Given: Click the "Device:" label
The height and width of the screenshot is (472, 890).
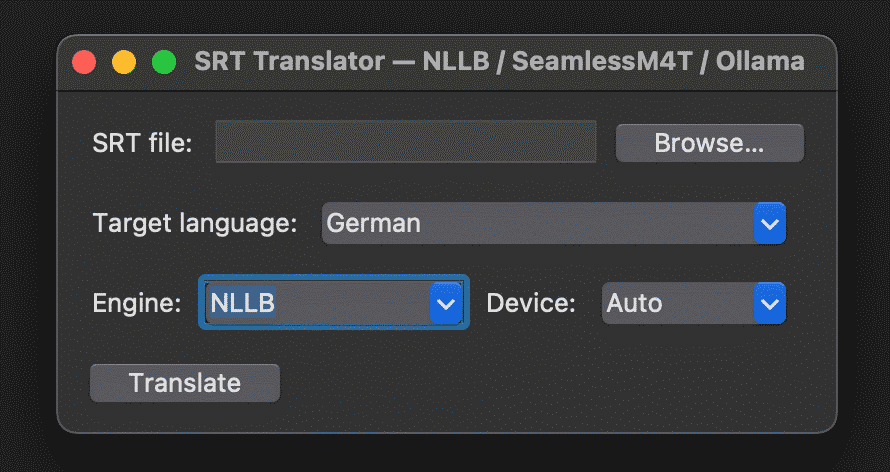Looking at the screenshot, I should [531, 303].
